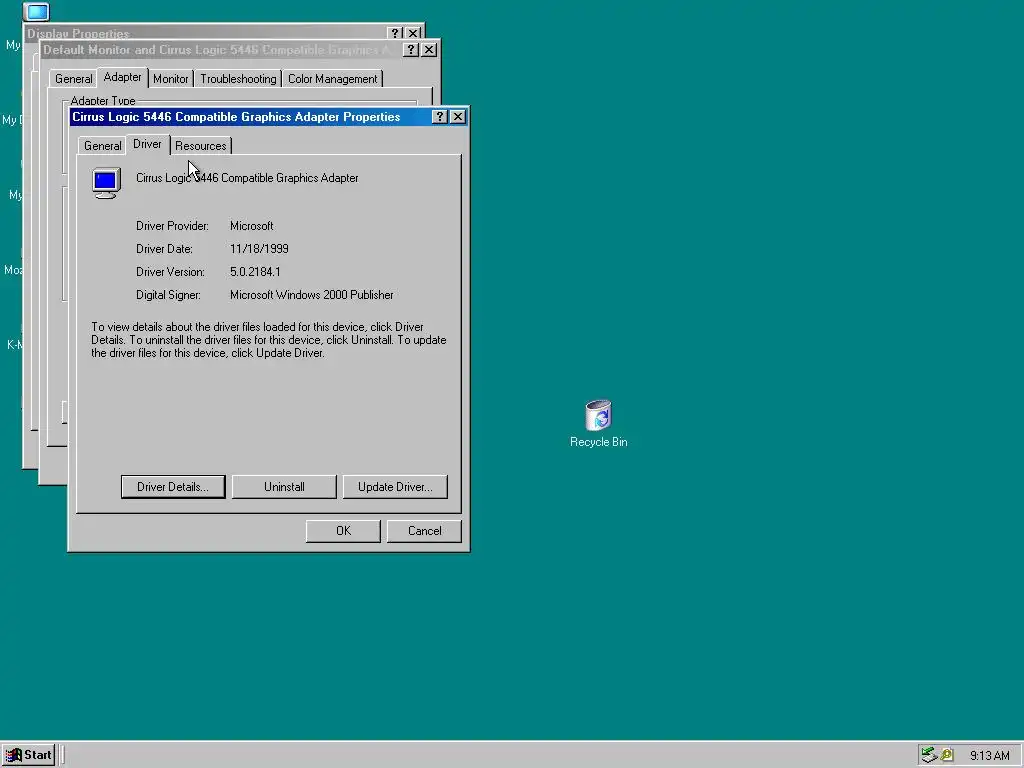Click the help question mark in Cirrus Logic dialog
The height and width of the screenshot is (768, 1024).
[x=440, y=117]
